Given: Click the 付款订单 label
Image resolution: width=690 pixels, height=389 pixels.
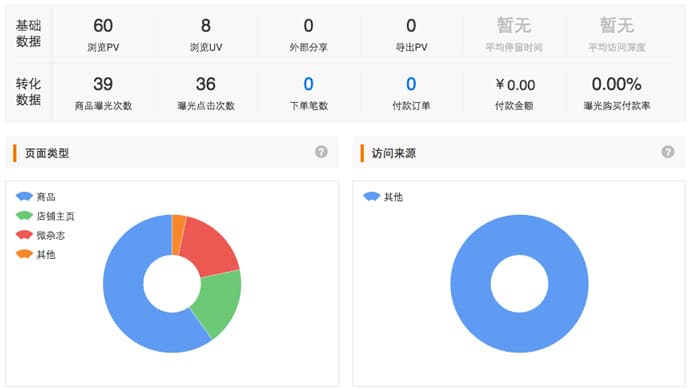Looking at the screenshot, I should 411,106.
